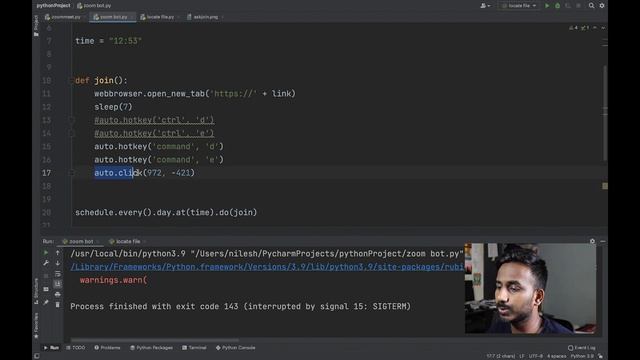
Task: Click the webbrowser.open_new_tab code line
Action: [x=195, y=93]
